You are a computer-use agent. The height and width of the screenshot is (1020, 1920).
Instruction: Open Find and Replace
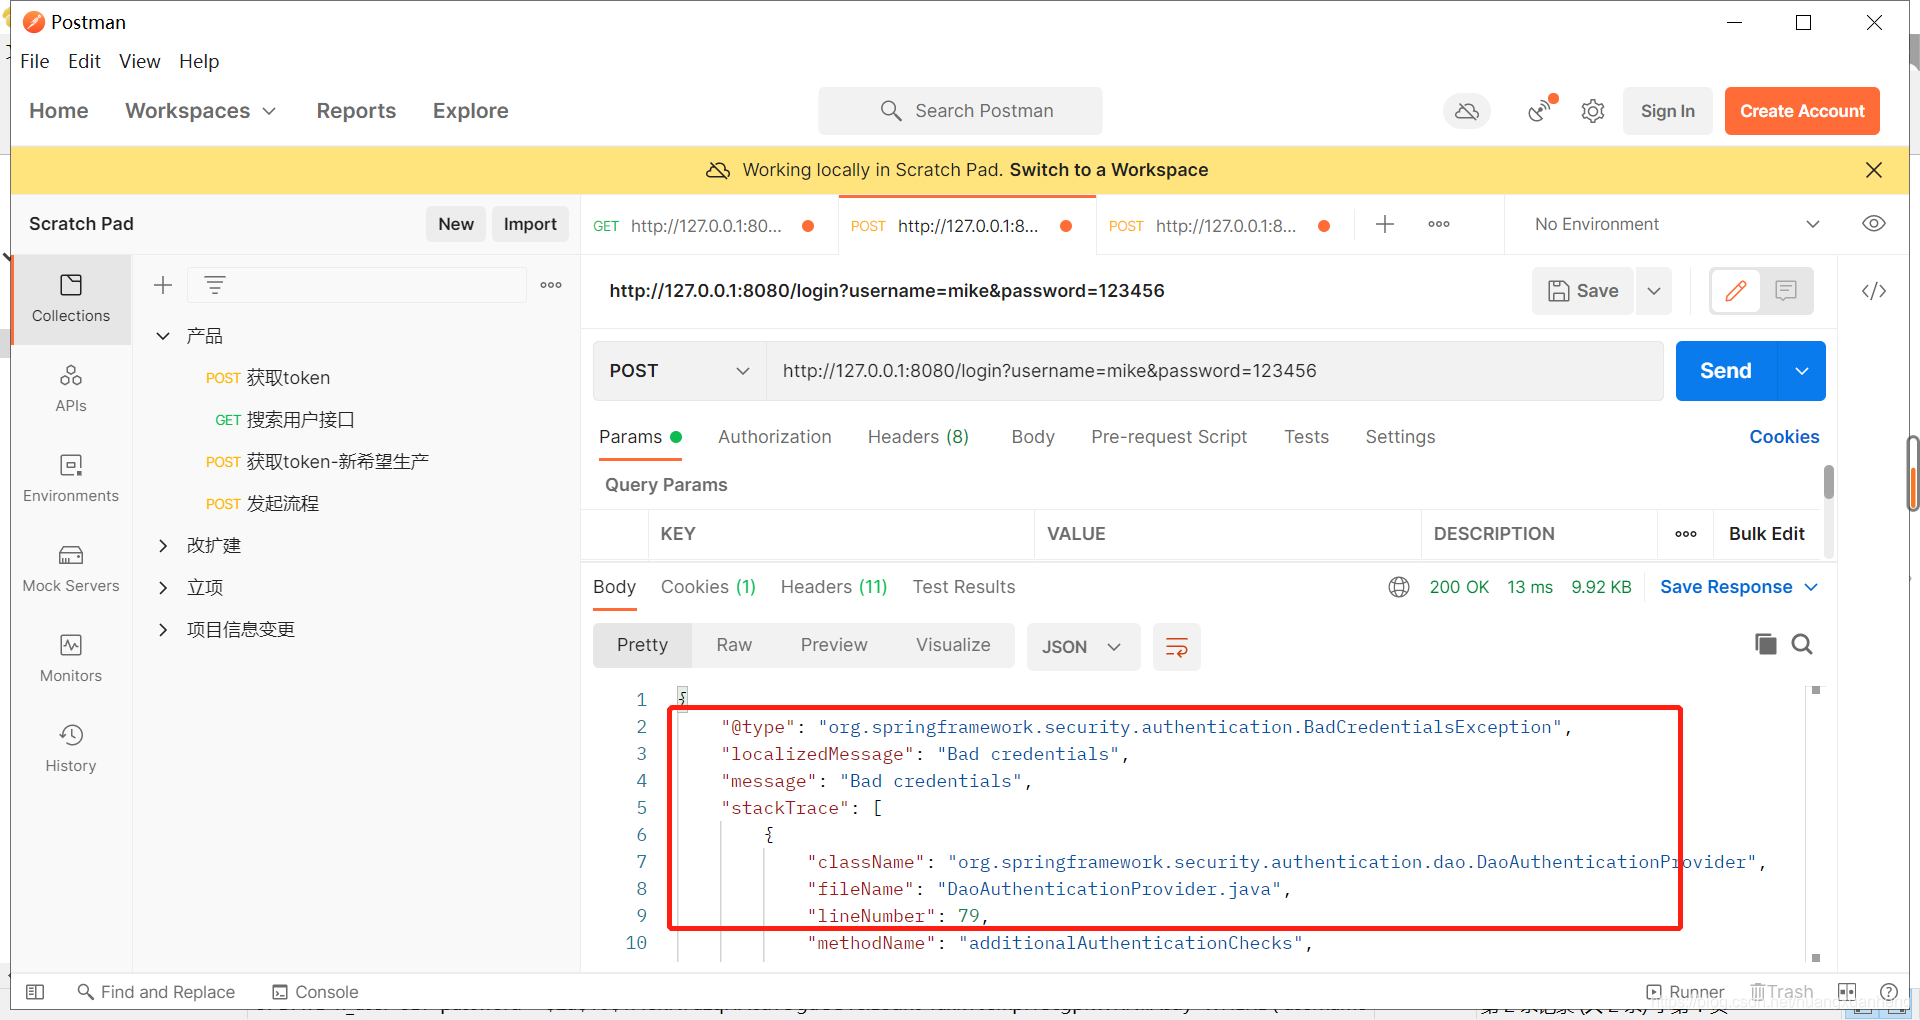click(x=157, y=992)
